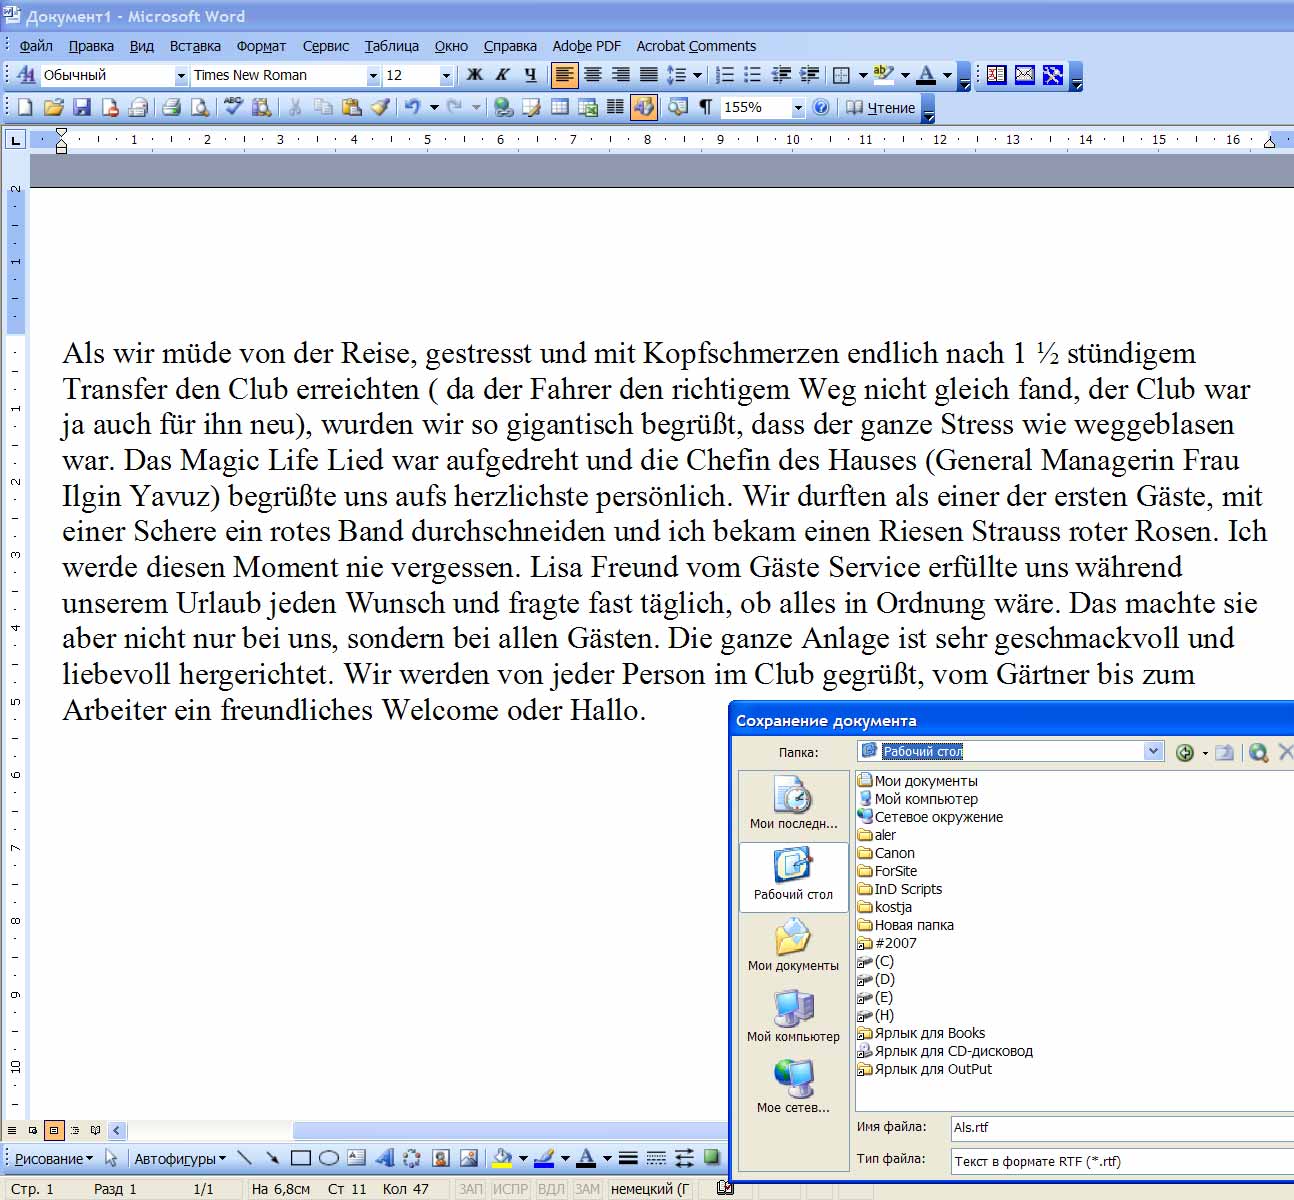Toggle Italic formatting (К)
The image size is (1294, 1200).
point(503,75)
